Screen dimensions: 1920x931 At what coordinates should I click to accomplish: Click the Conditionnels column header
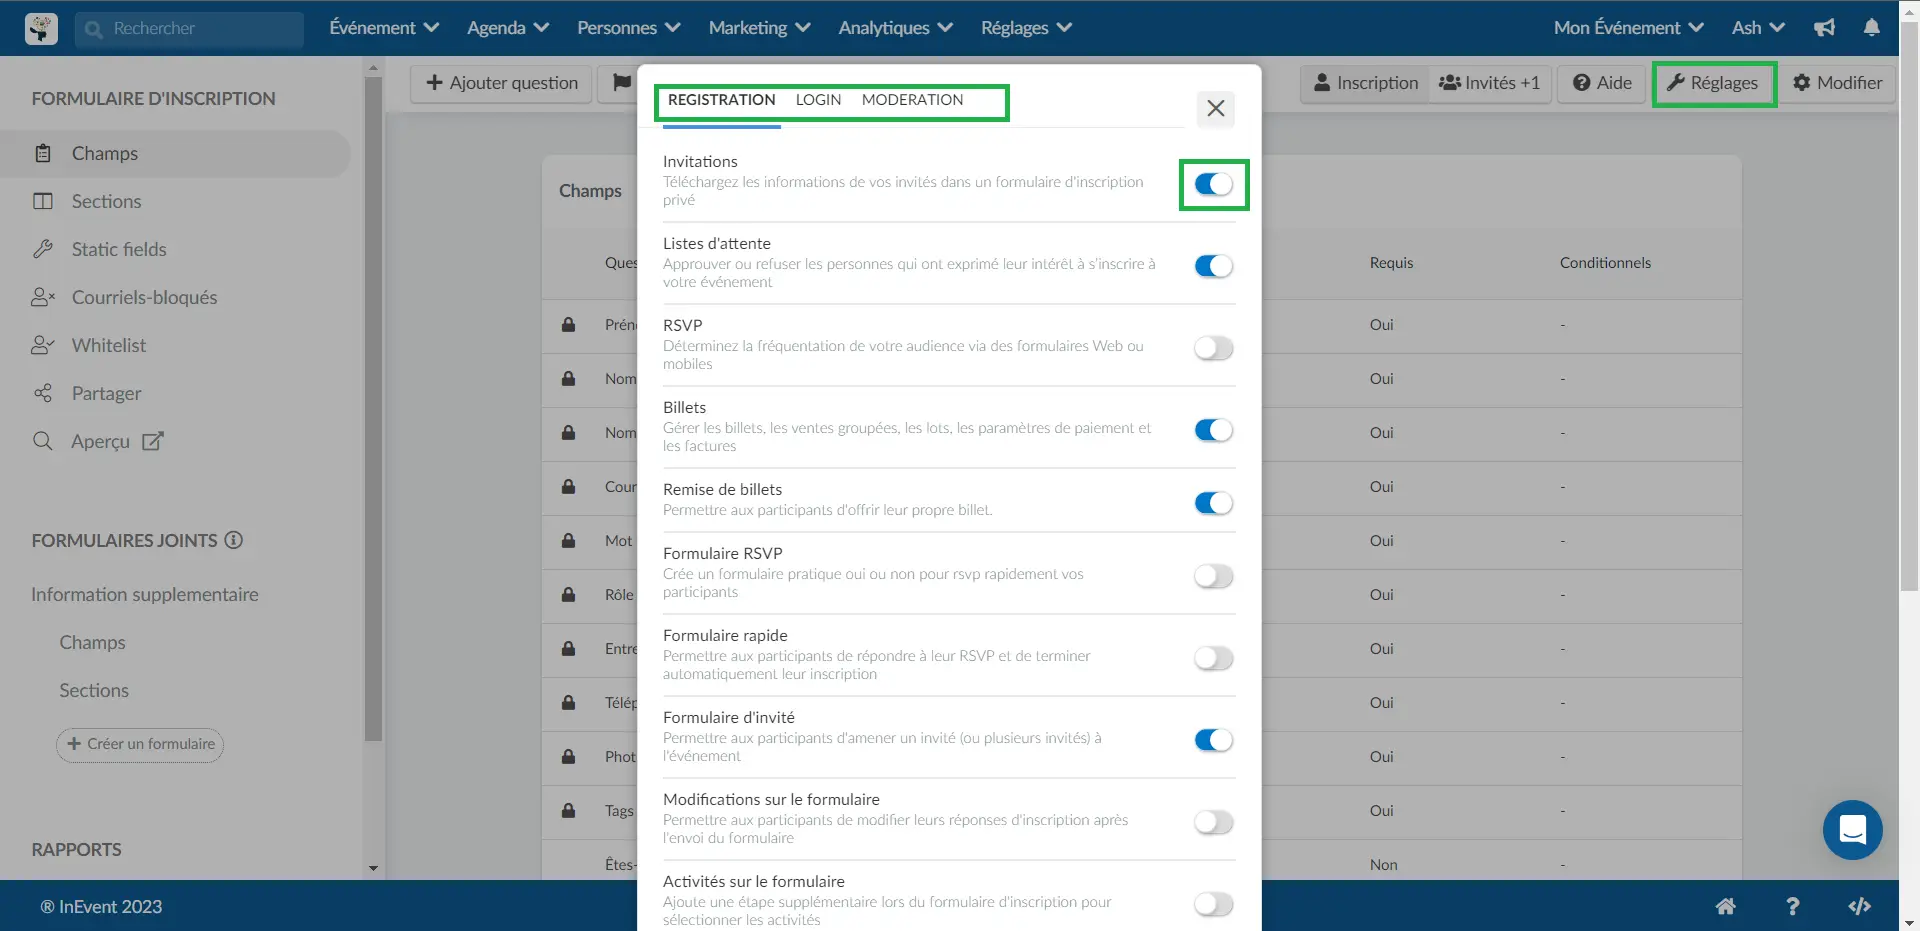pyautogui.click(x=1605, y=263)
